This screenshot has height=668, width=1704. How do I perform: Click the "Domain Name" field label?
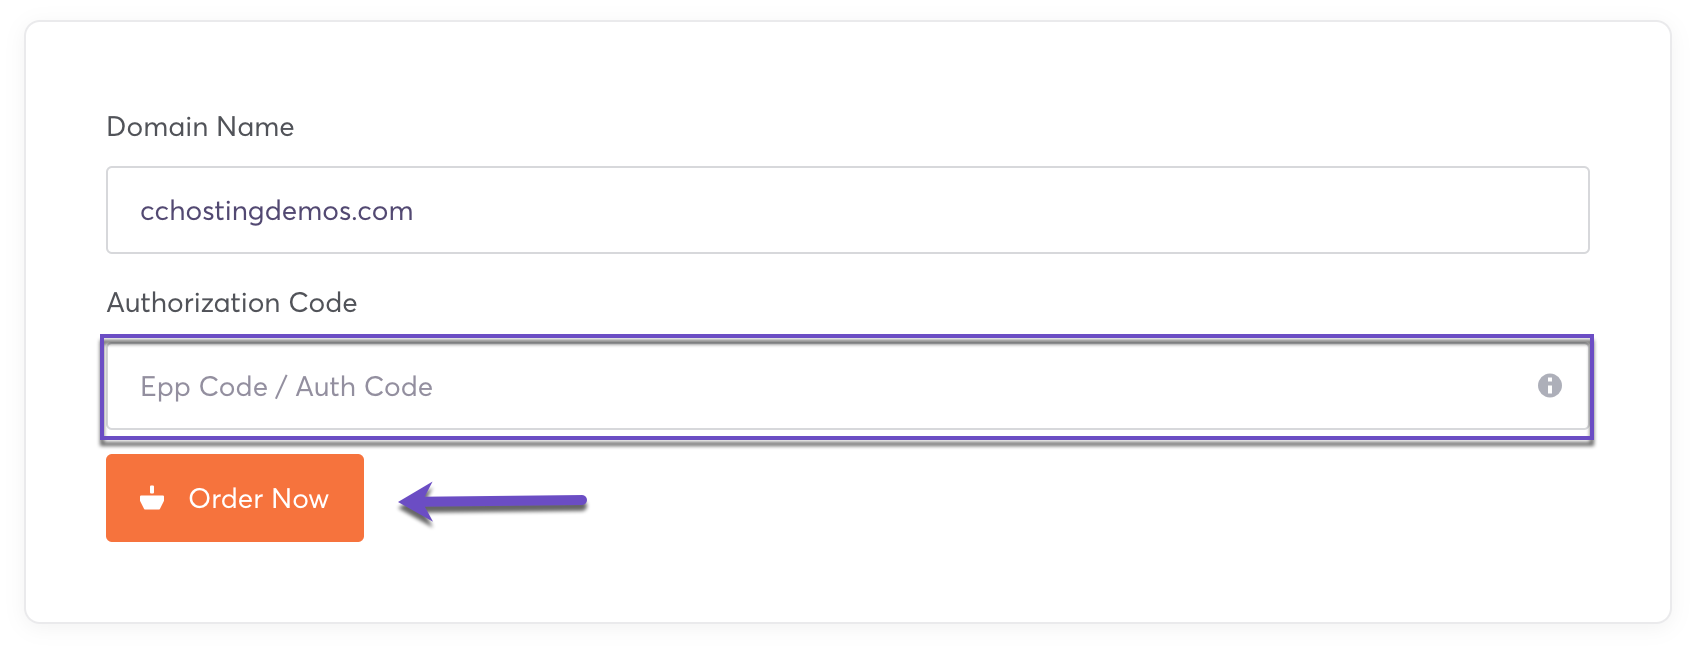point(200,127)
